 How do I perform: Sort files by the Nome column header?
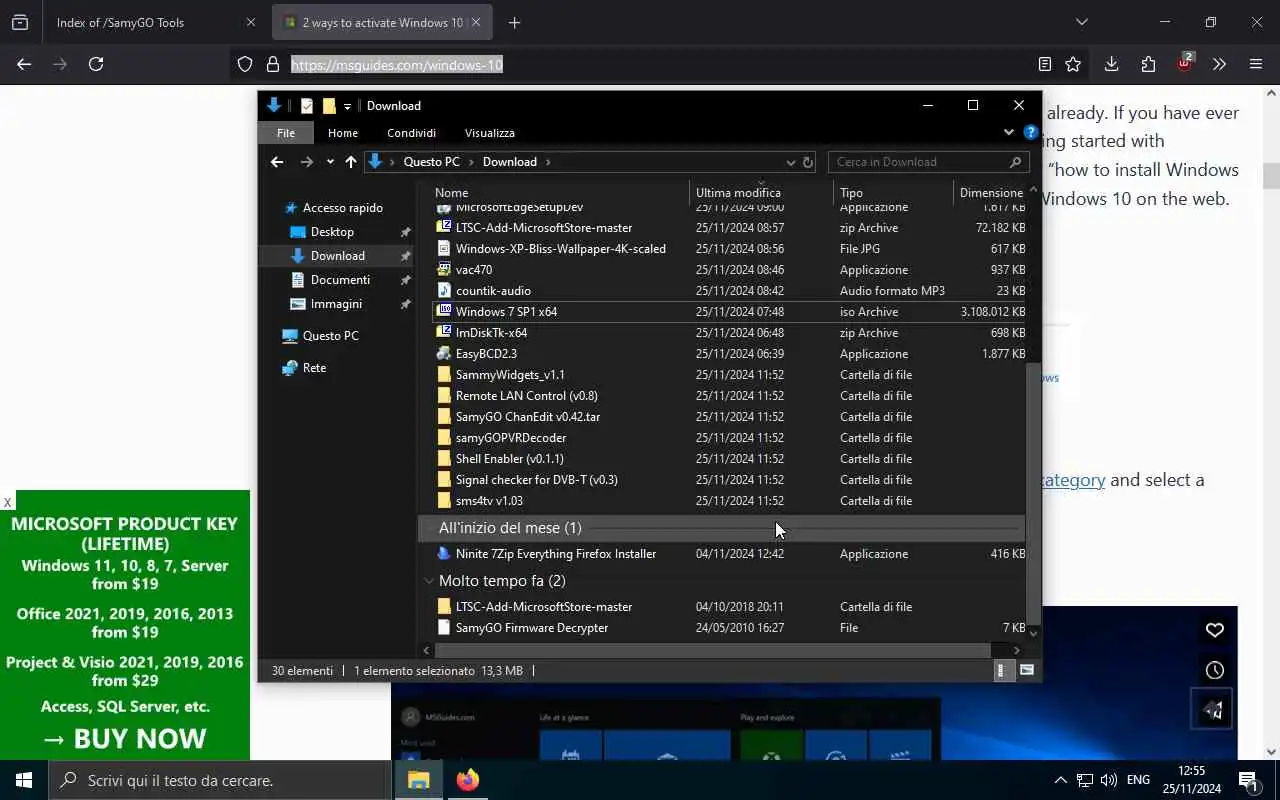560,193
